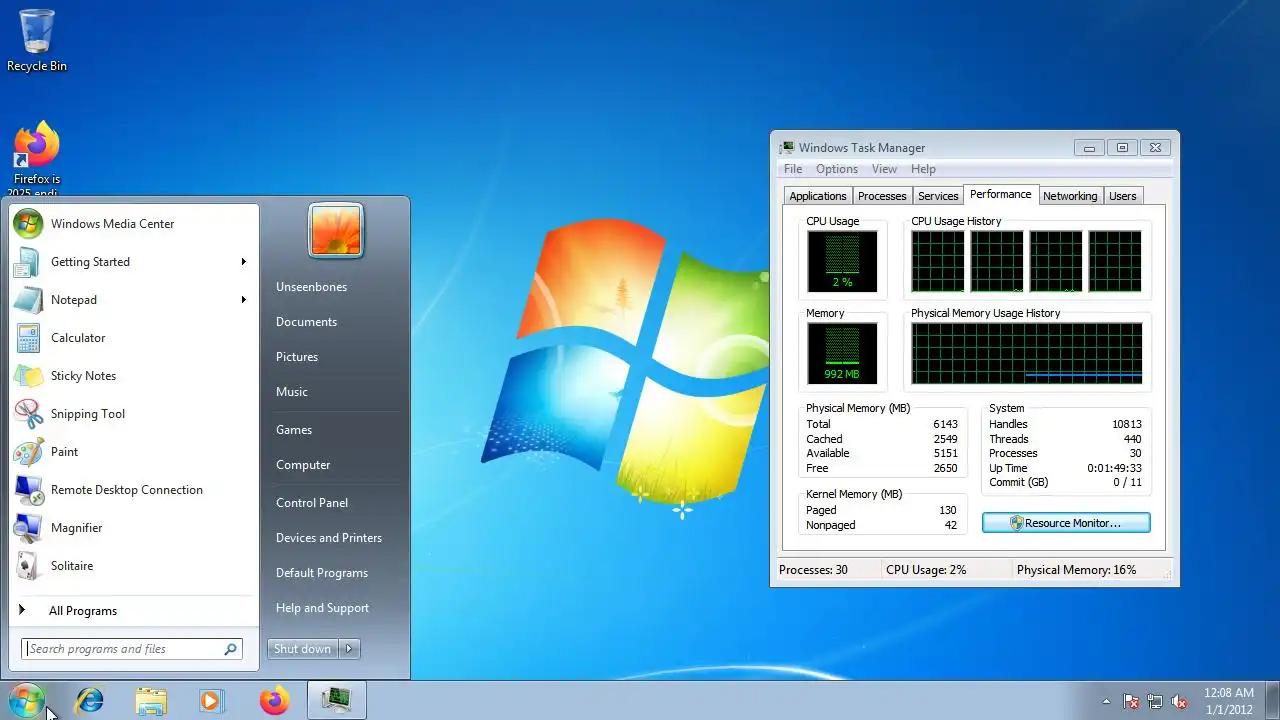Click the Shut down button
The width and height of the screenshot is (1280, 720).
[303, 649]
